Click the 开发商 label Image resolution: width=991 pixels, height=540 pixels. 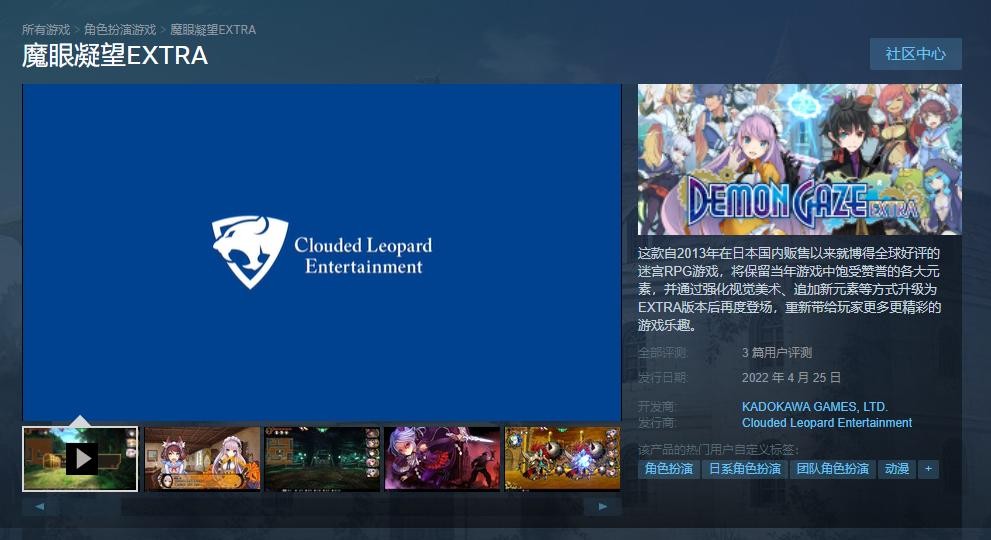[657, 407]
